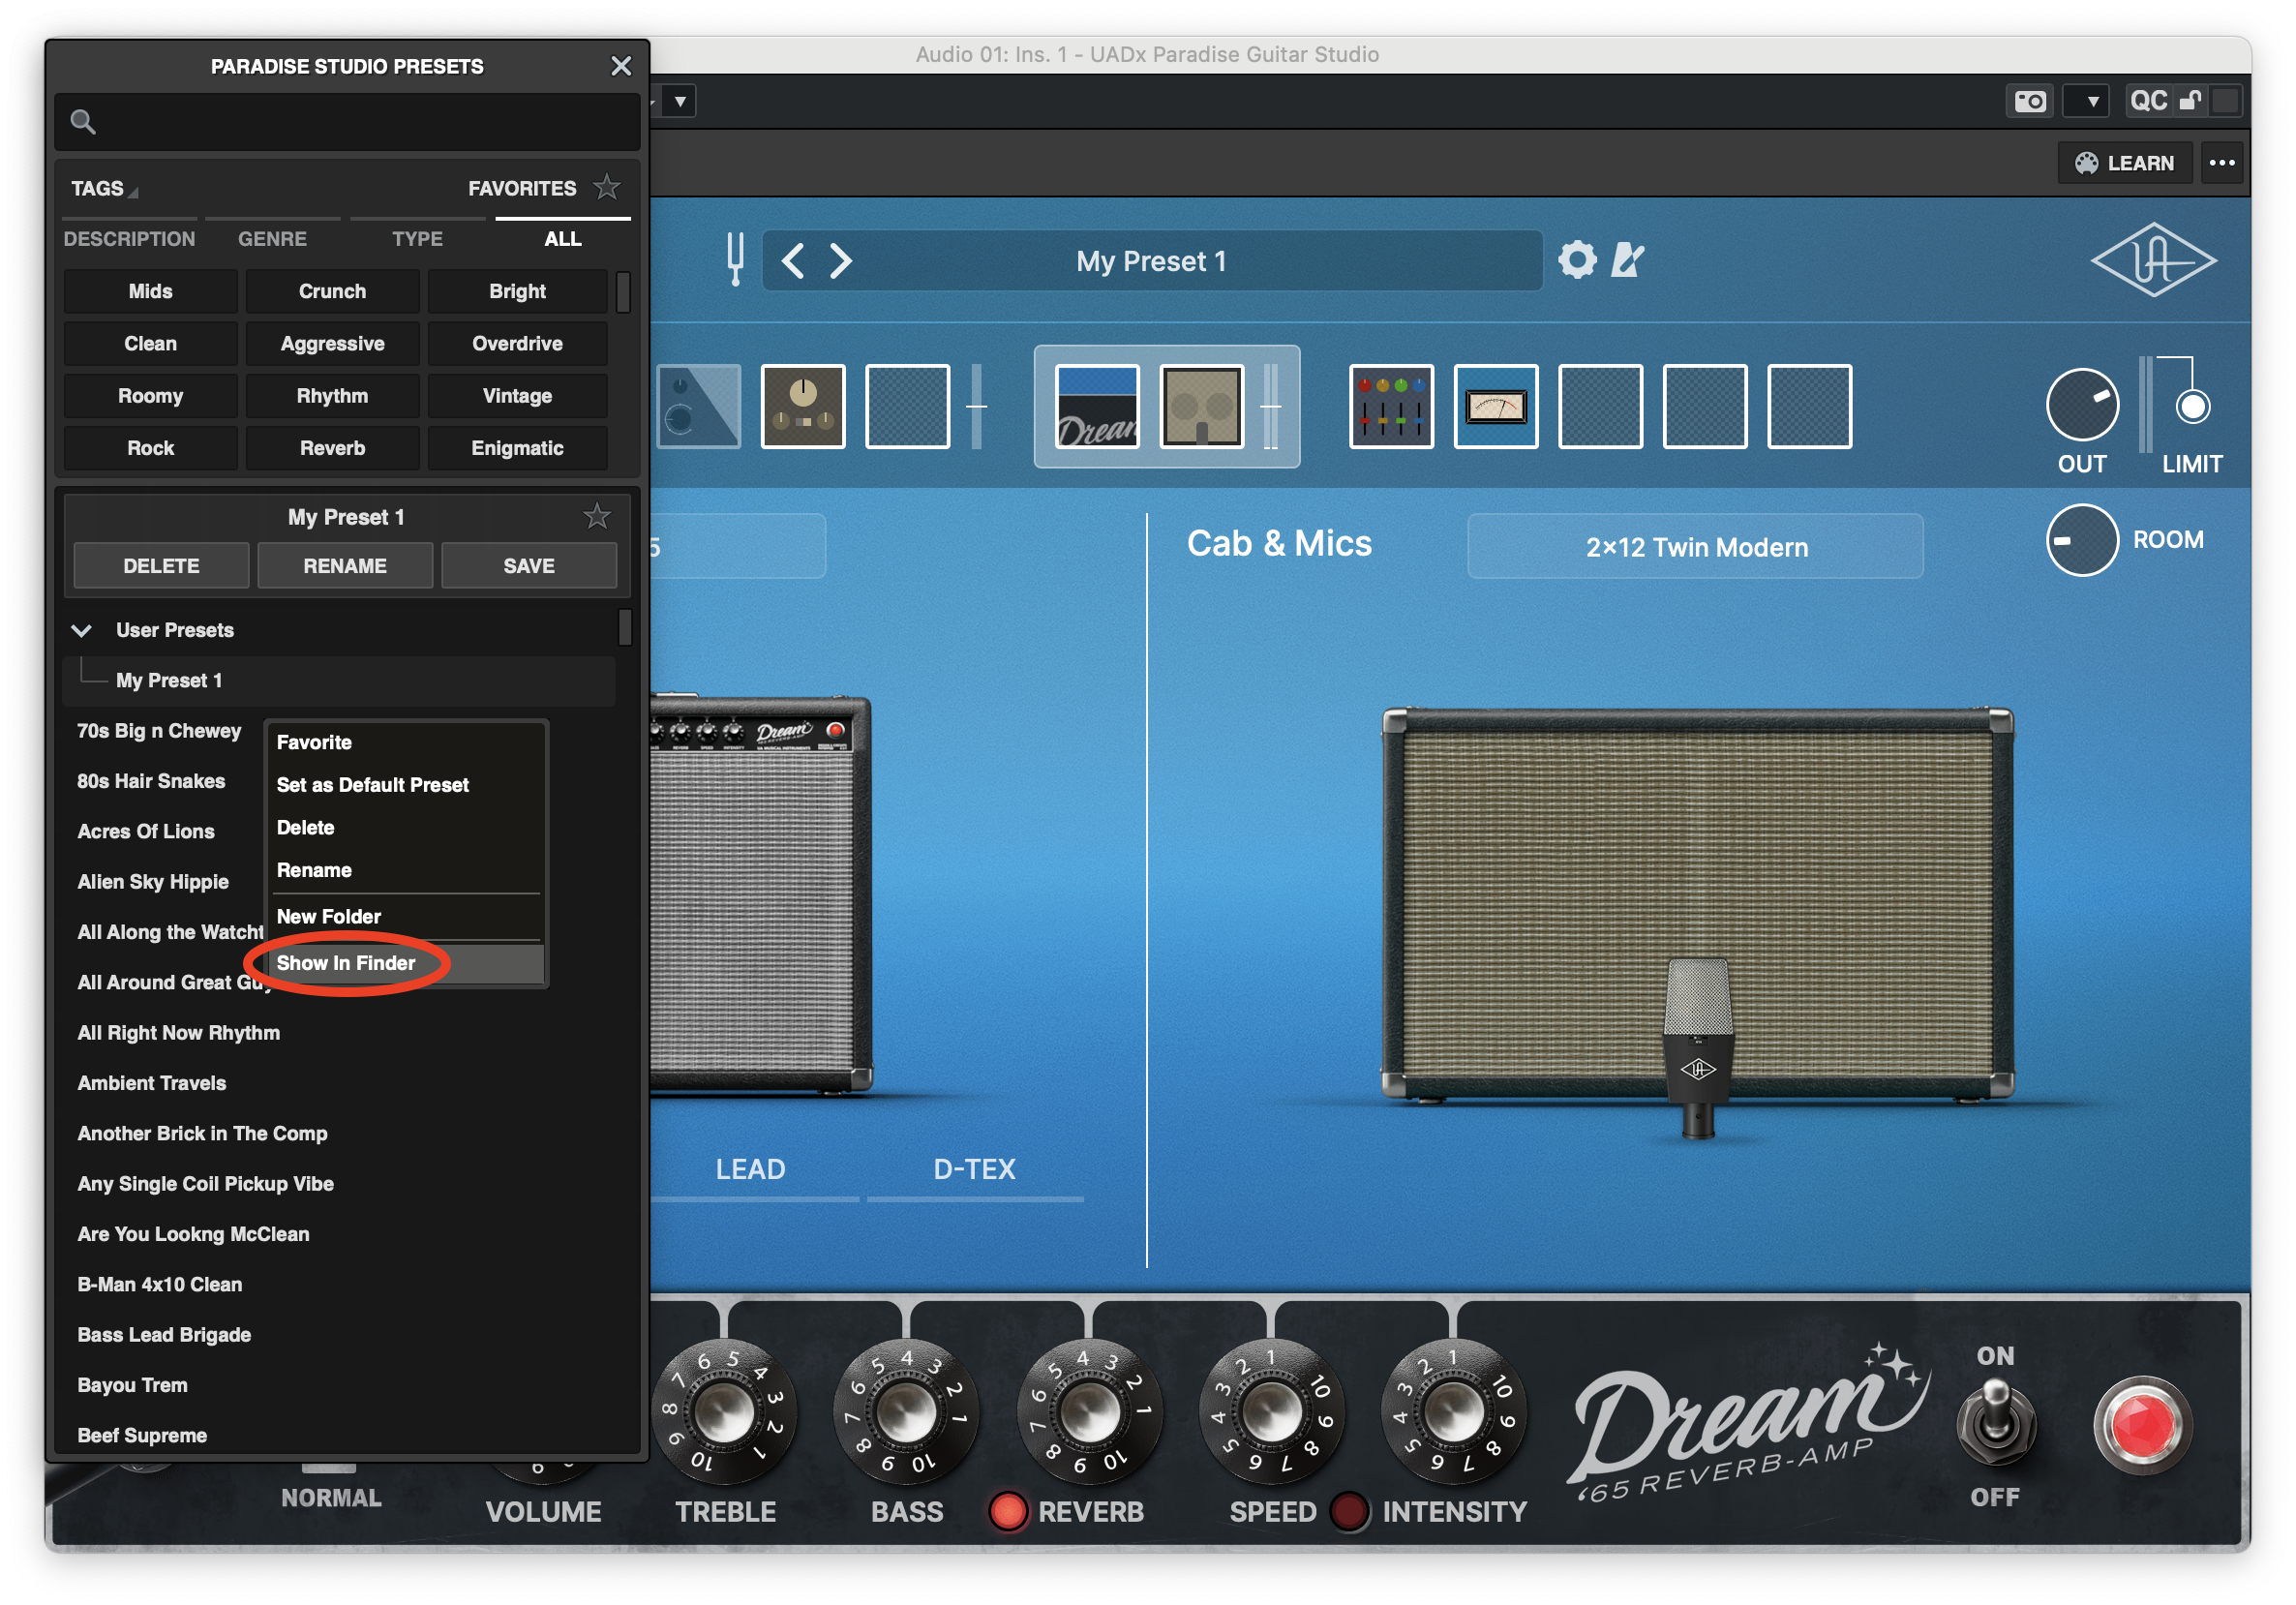Switch to the GENRE tag tab
Screen dimensions: 2296x1605
point(272,239)
